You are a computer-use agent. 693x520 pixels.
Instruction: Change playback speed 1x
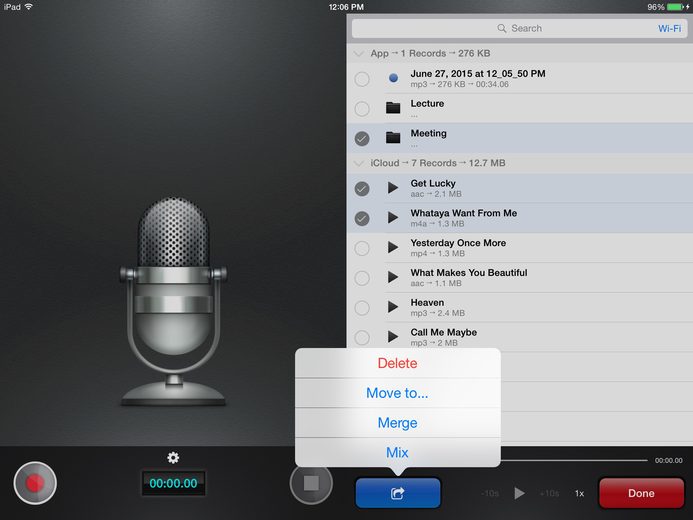point(579,493)
